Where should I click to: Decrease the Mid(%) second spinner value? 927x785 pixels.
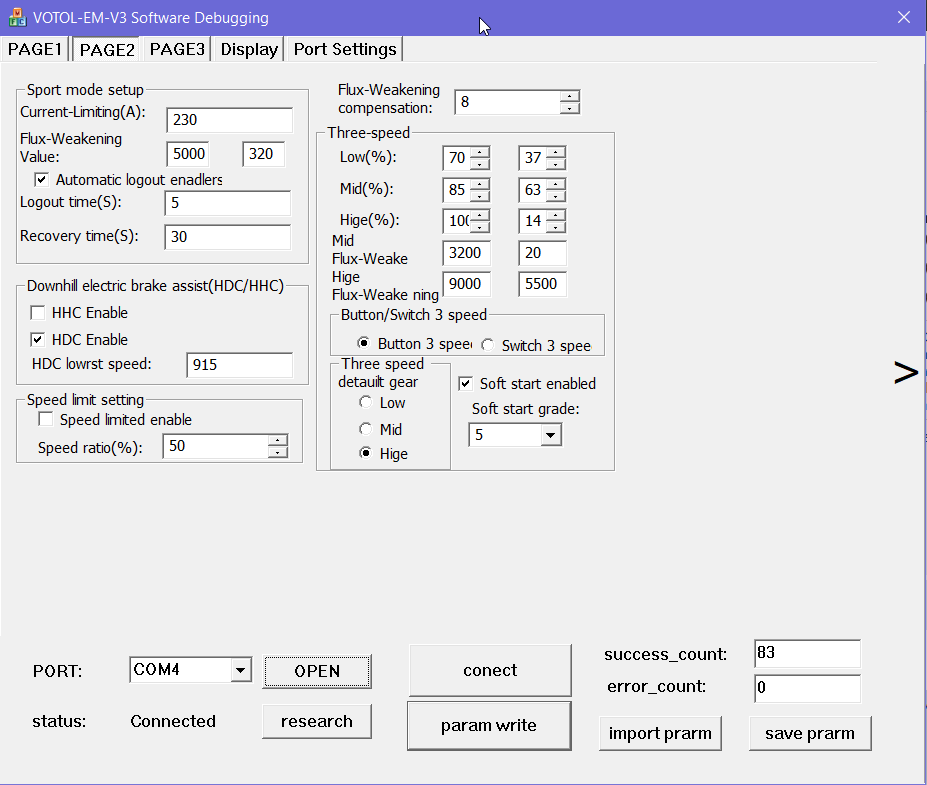556,196
